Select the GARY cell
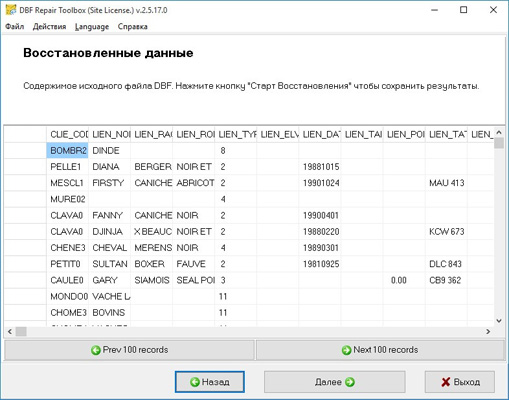 pos(110,280)
